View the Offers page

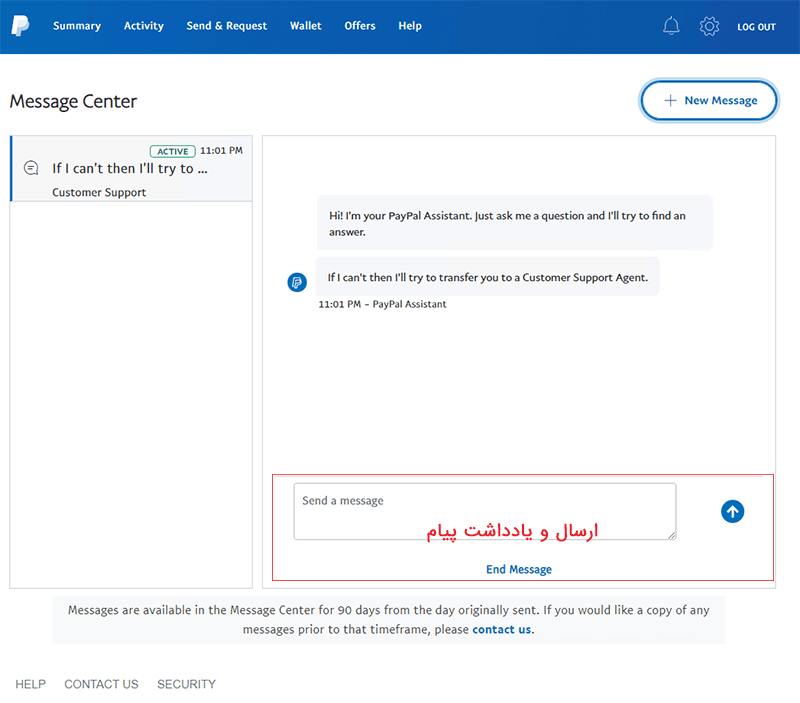(x=360, y=26)
